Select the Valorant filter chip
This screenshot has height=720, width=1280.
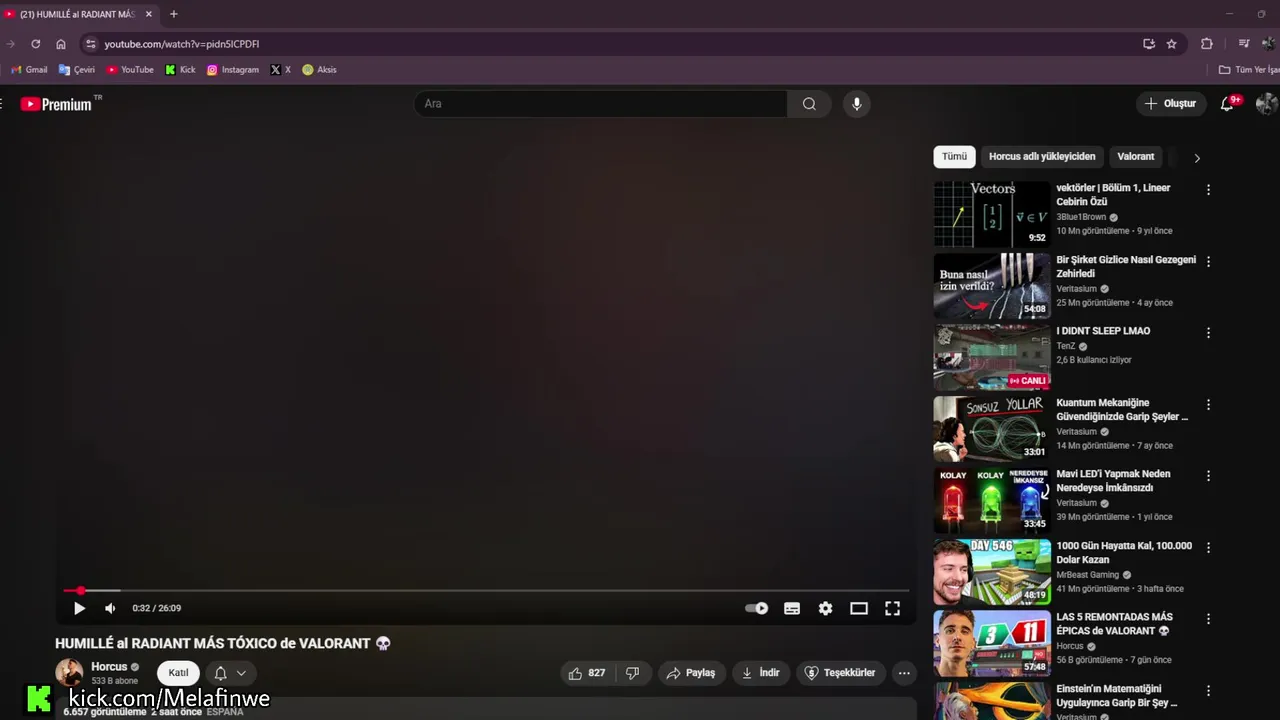click(x=1135, y=157)
